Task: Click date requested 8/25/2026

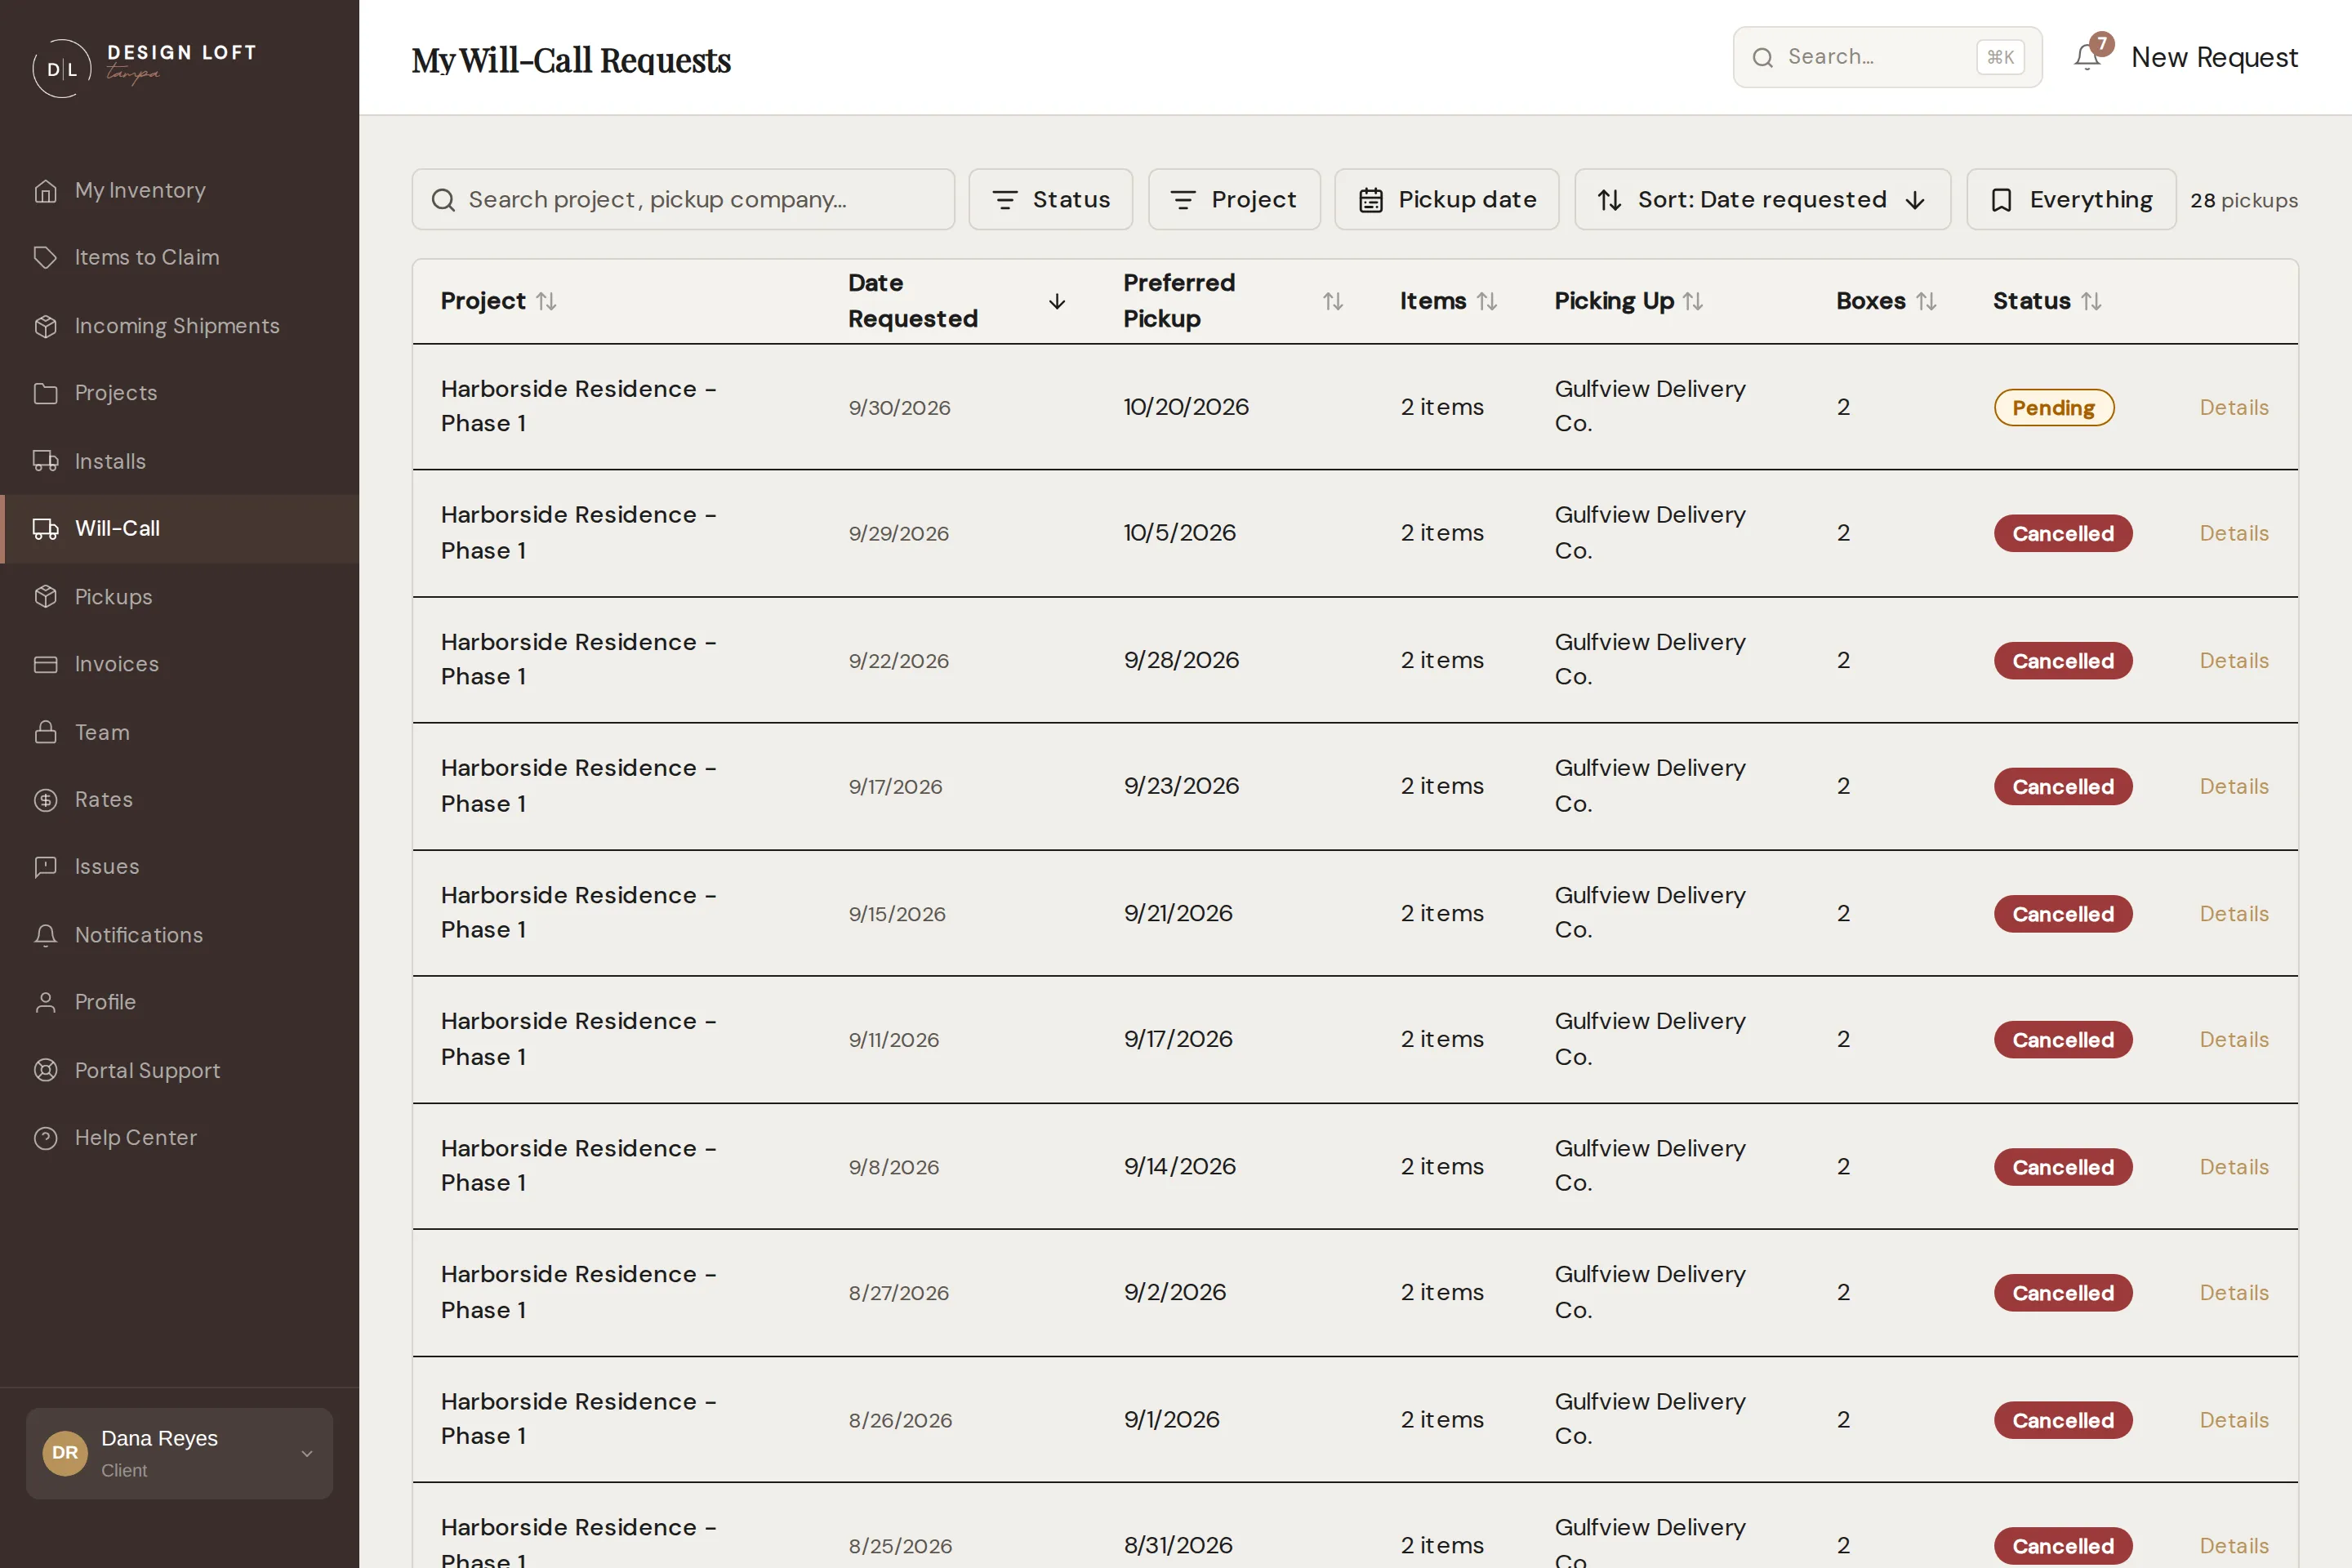Action: point(900,1545)
